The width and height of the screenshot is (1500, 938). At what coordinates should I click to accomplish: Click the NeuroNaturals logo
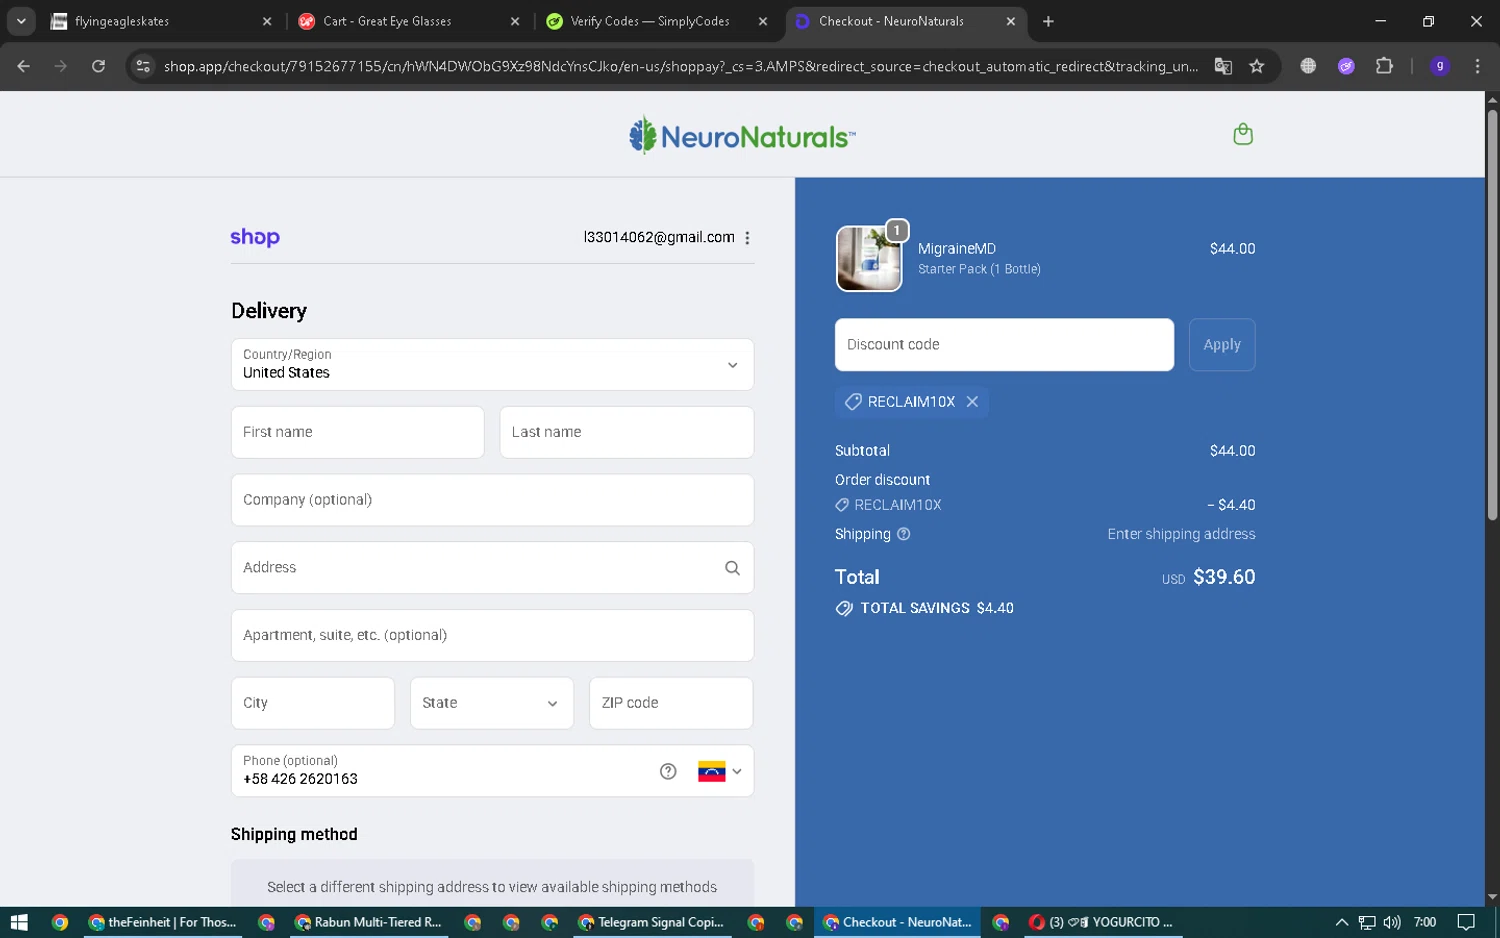coord(742,136)
